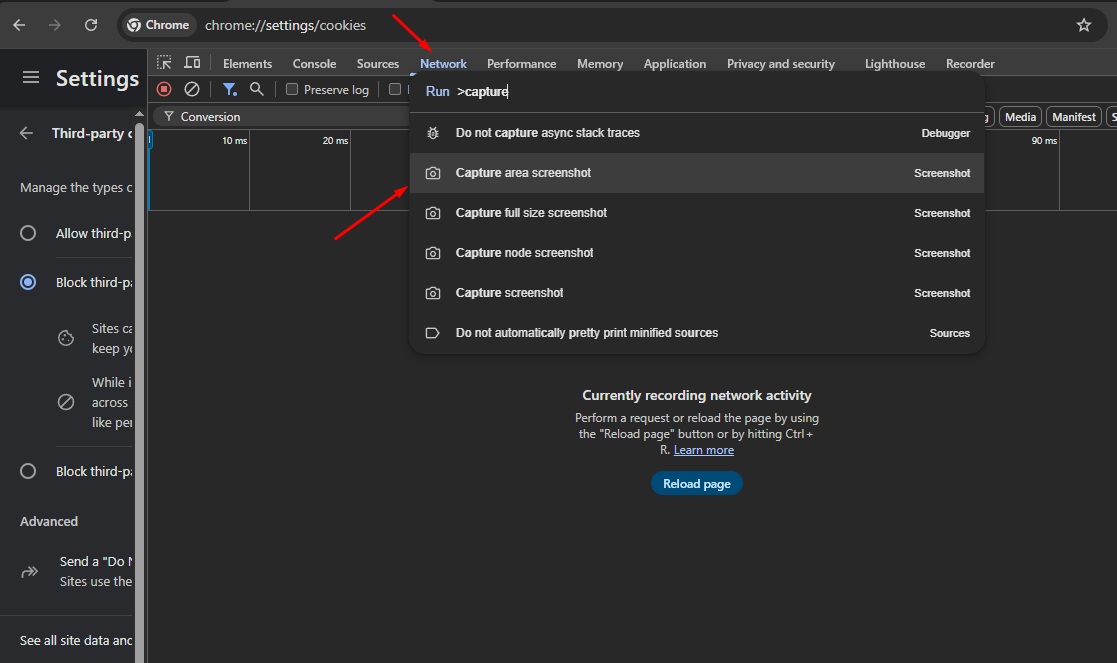
Task: Select the Network tab
Action: click(443, 63)
